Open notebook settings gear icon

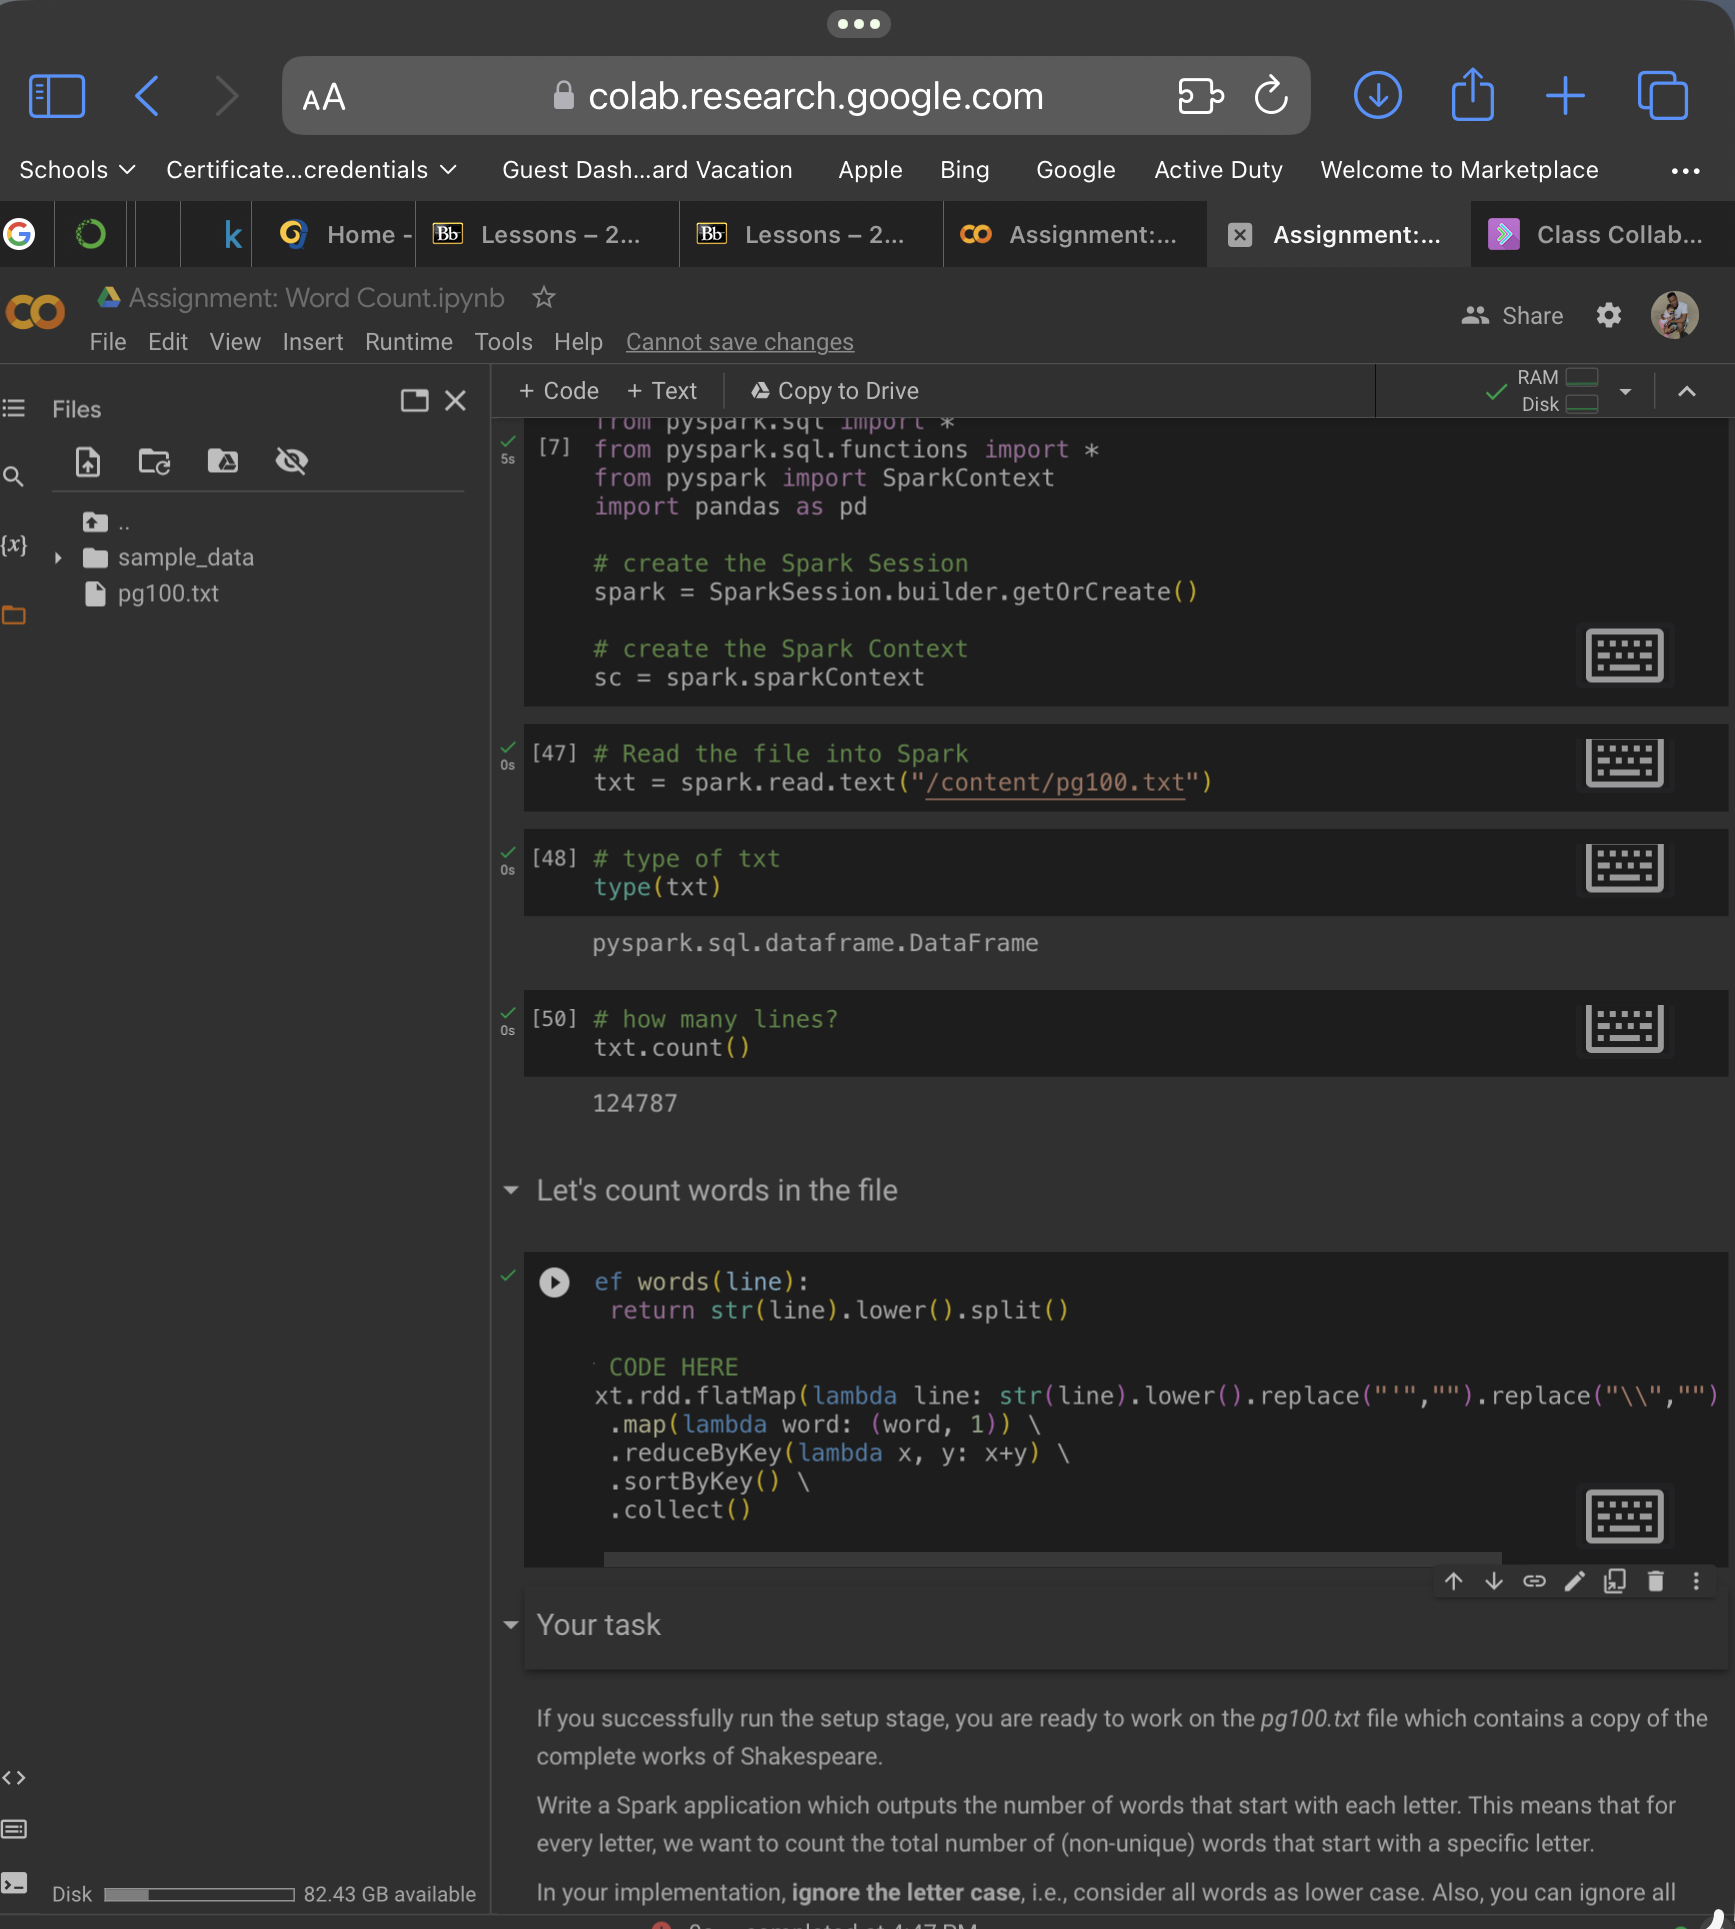(x=1608, y=316)
